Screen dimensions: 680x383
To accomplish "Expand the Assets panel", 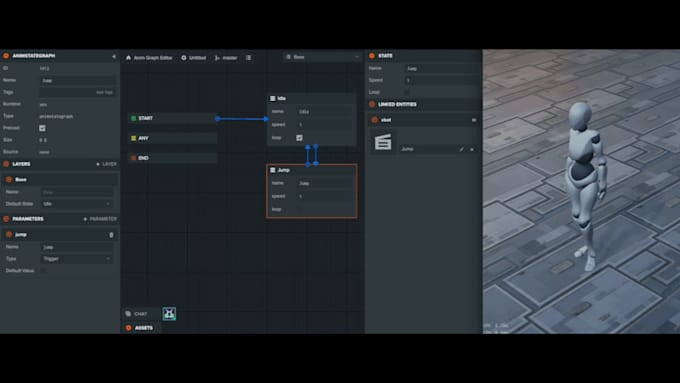I will [140, 328].
